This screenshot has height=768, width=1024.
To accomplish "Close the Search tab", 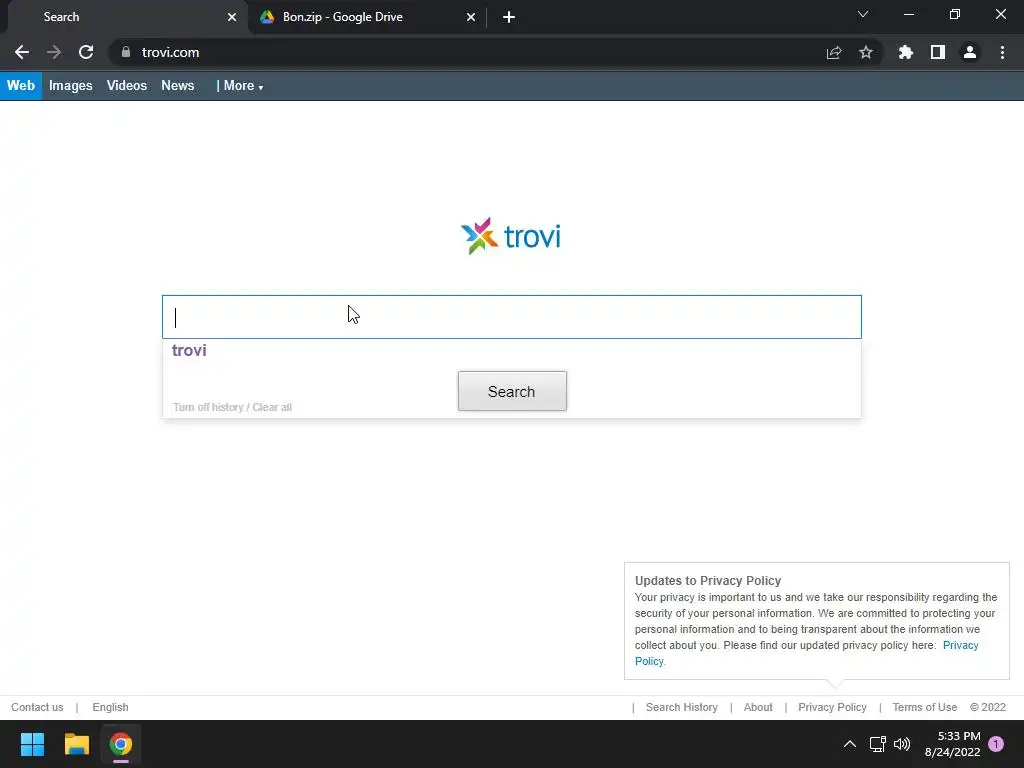I will coord(232,17).
